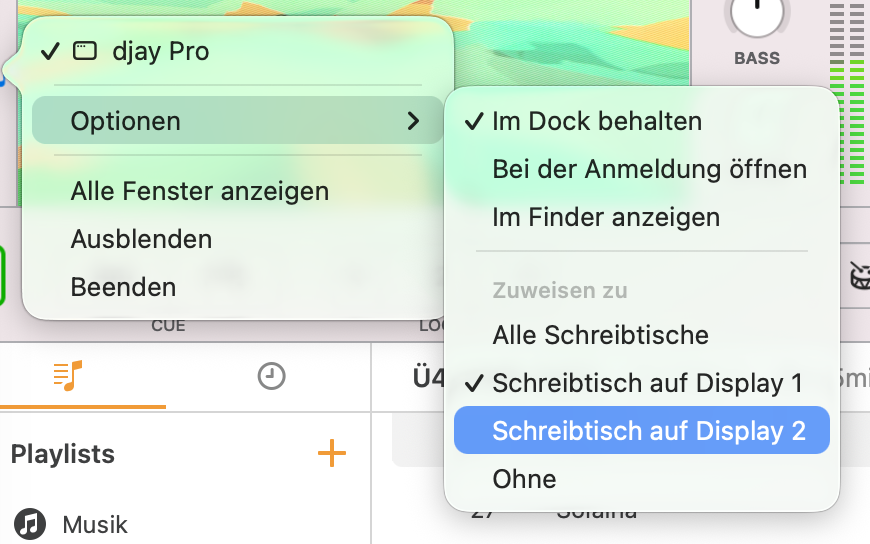This screenshot has width=870, height=544.
Task: Click 'Ausblenden' to hide djay Pro
Action: (x=141, y=239)
